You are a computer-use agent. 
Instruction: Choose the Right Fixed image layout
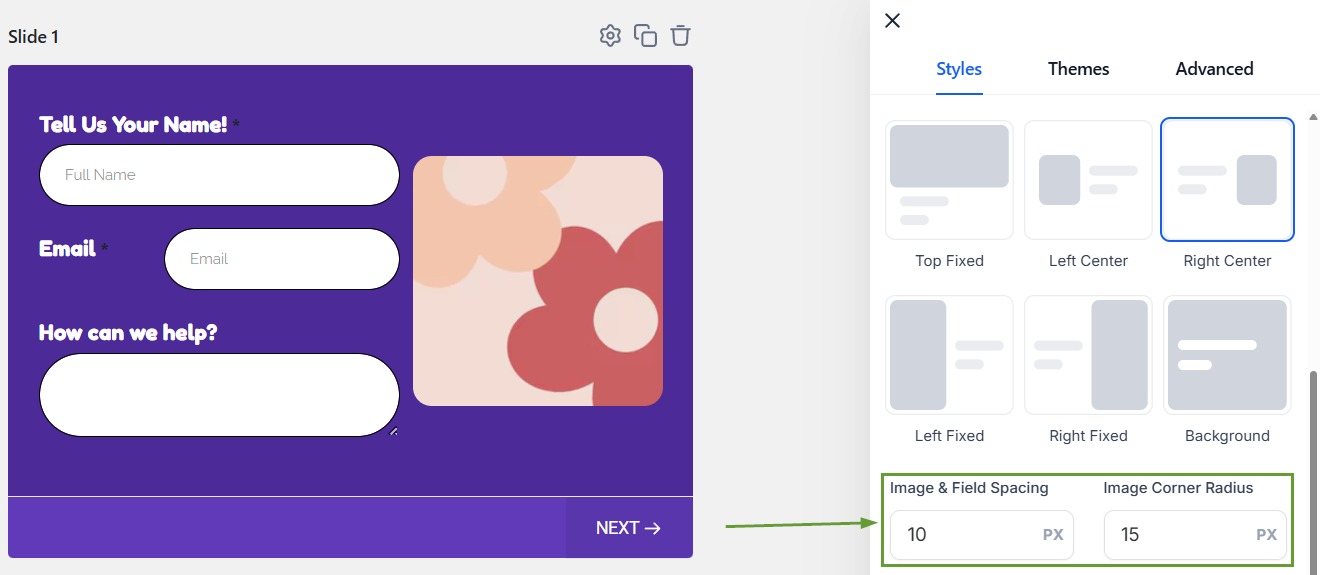pos(1088,355)
